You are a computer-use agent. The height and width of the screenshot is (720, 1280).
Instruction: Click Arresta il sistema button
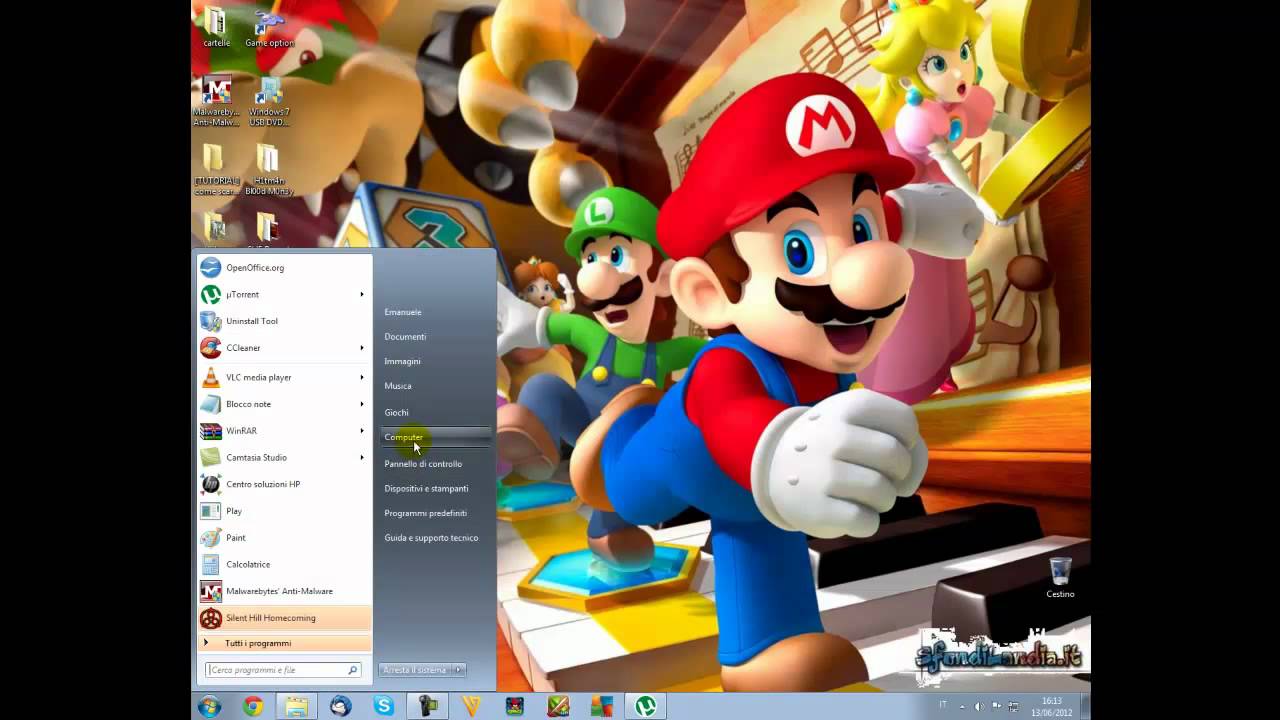(415, 670)
